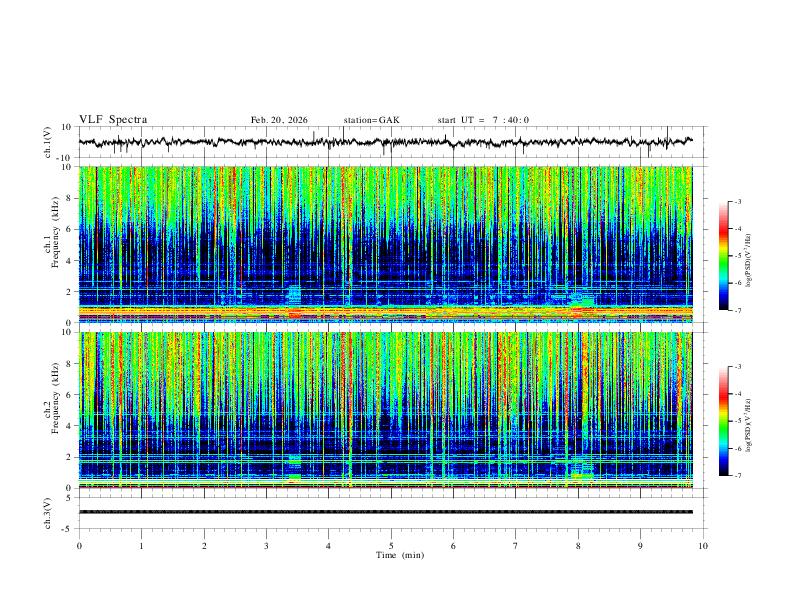
Task: Click the "station=GAK" label
Action: pyautogui.click(x=371, y=120)
